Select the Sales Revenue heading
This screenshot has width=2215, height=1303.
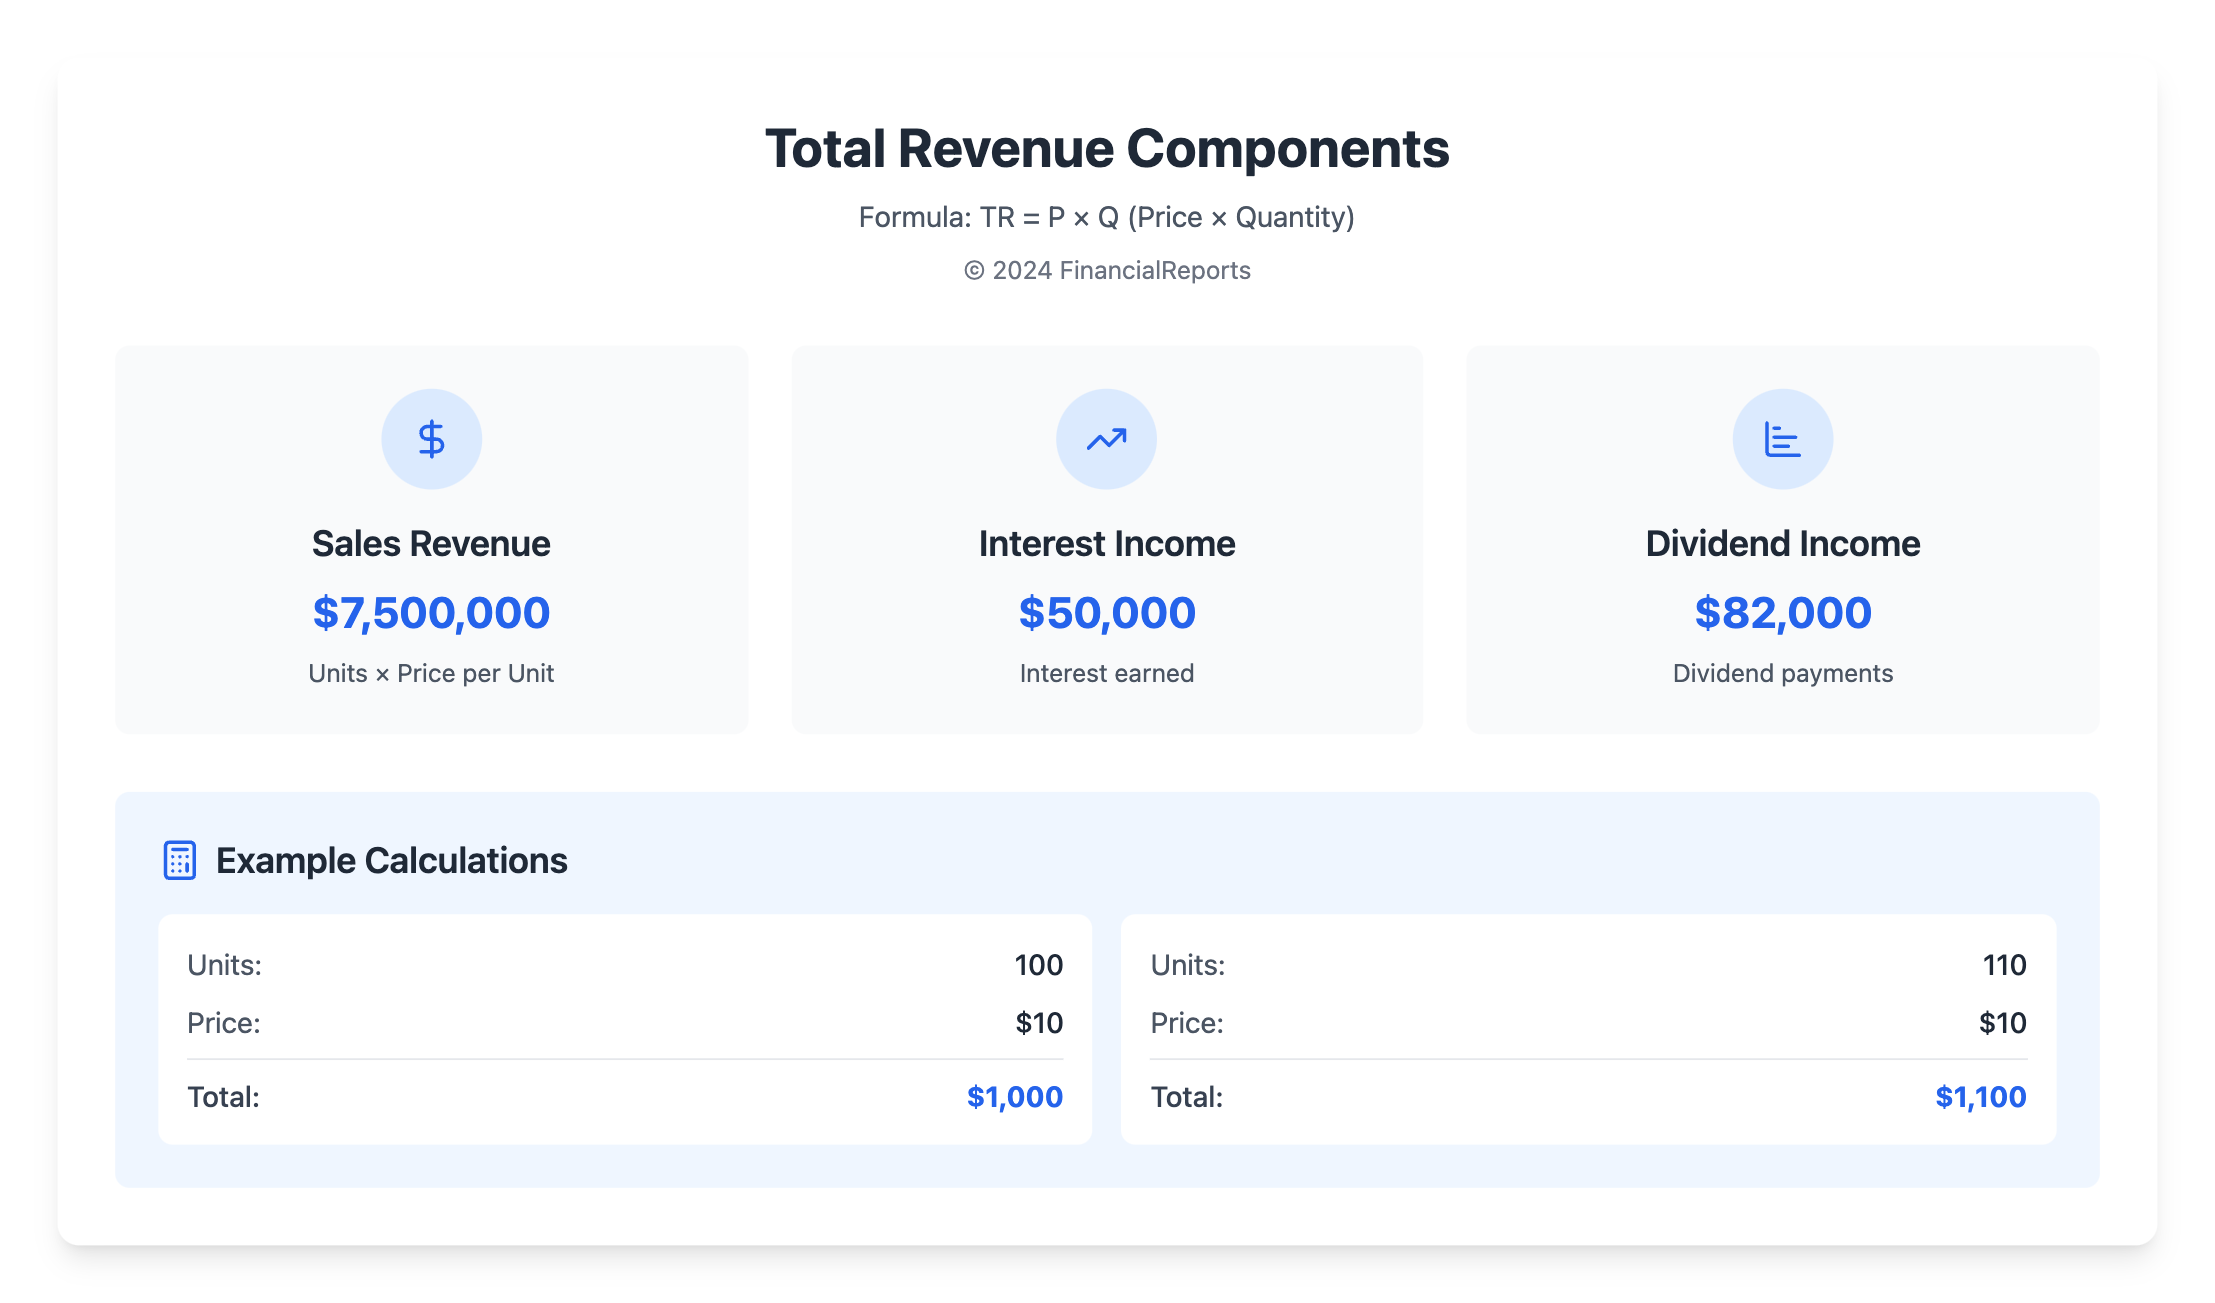pos(431,544)
